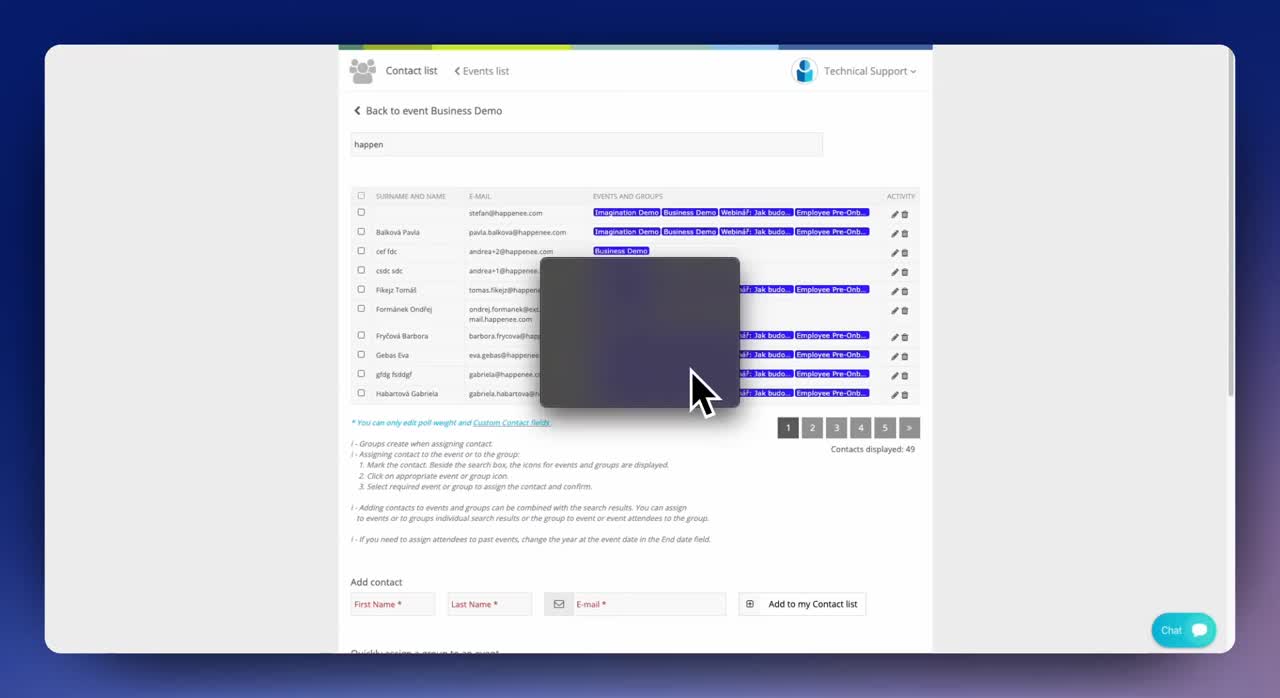Screen dimensions: 1280x698
Task: Edit Fryčová Barbora contact
Action: coord(895,337)
